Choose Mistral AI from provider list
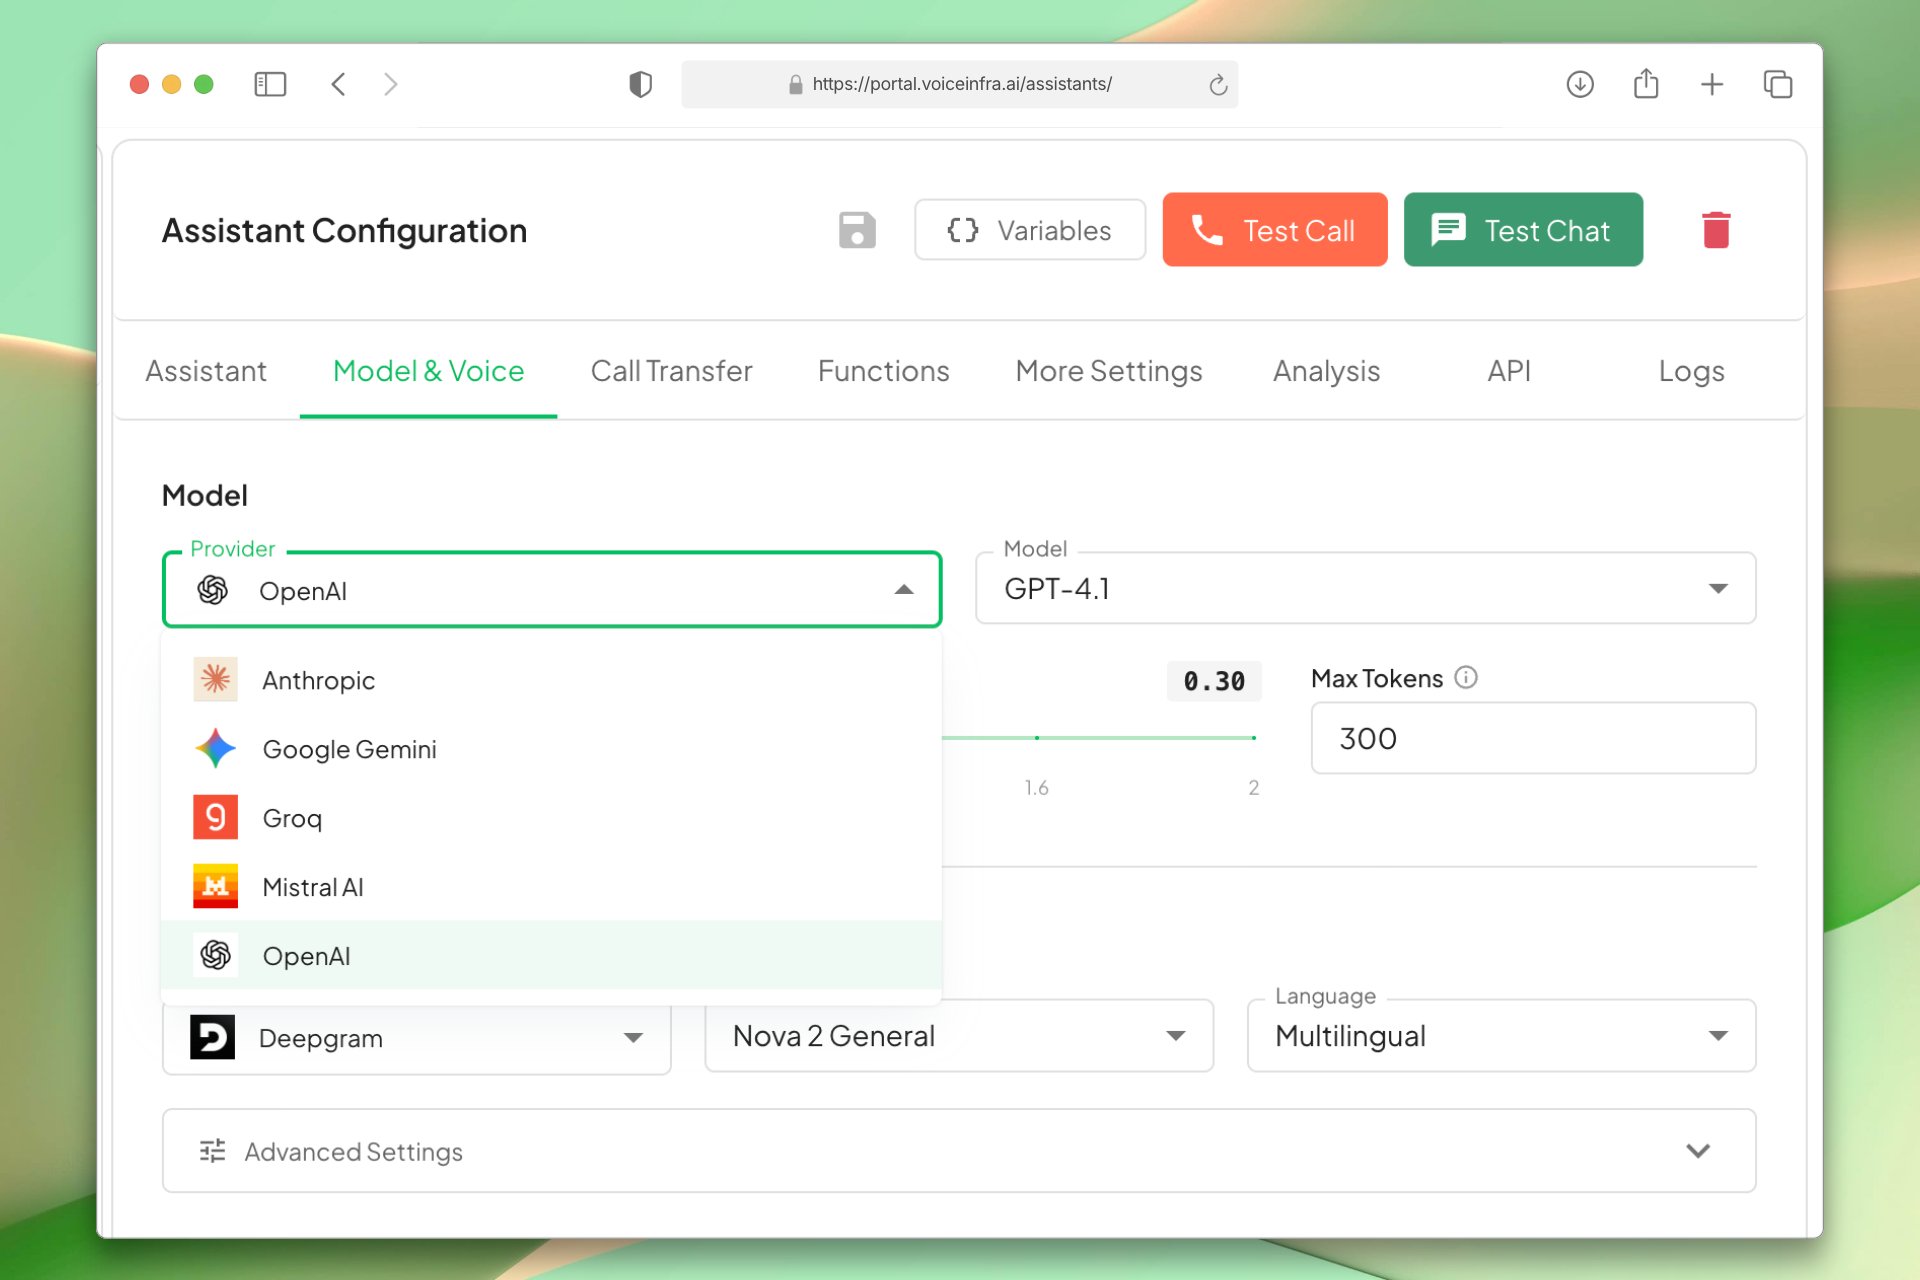 click(551, 887)
